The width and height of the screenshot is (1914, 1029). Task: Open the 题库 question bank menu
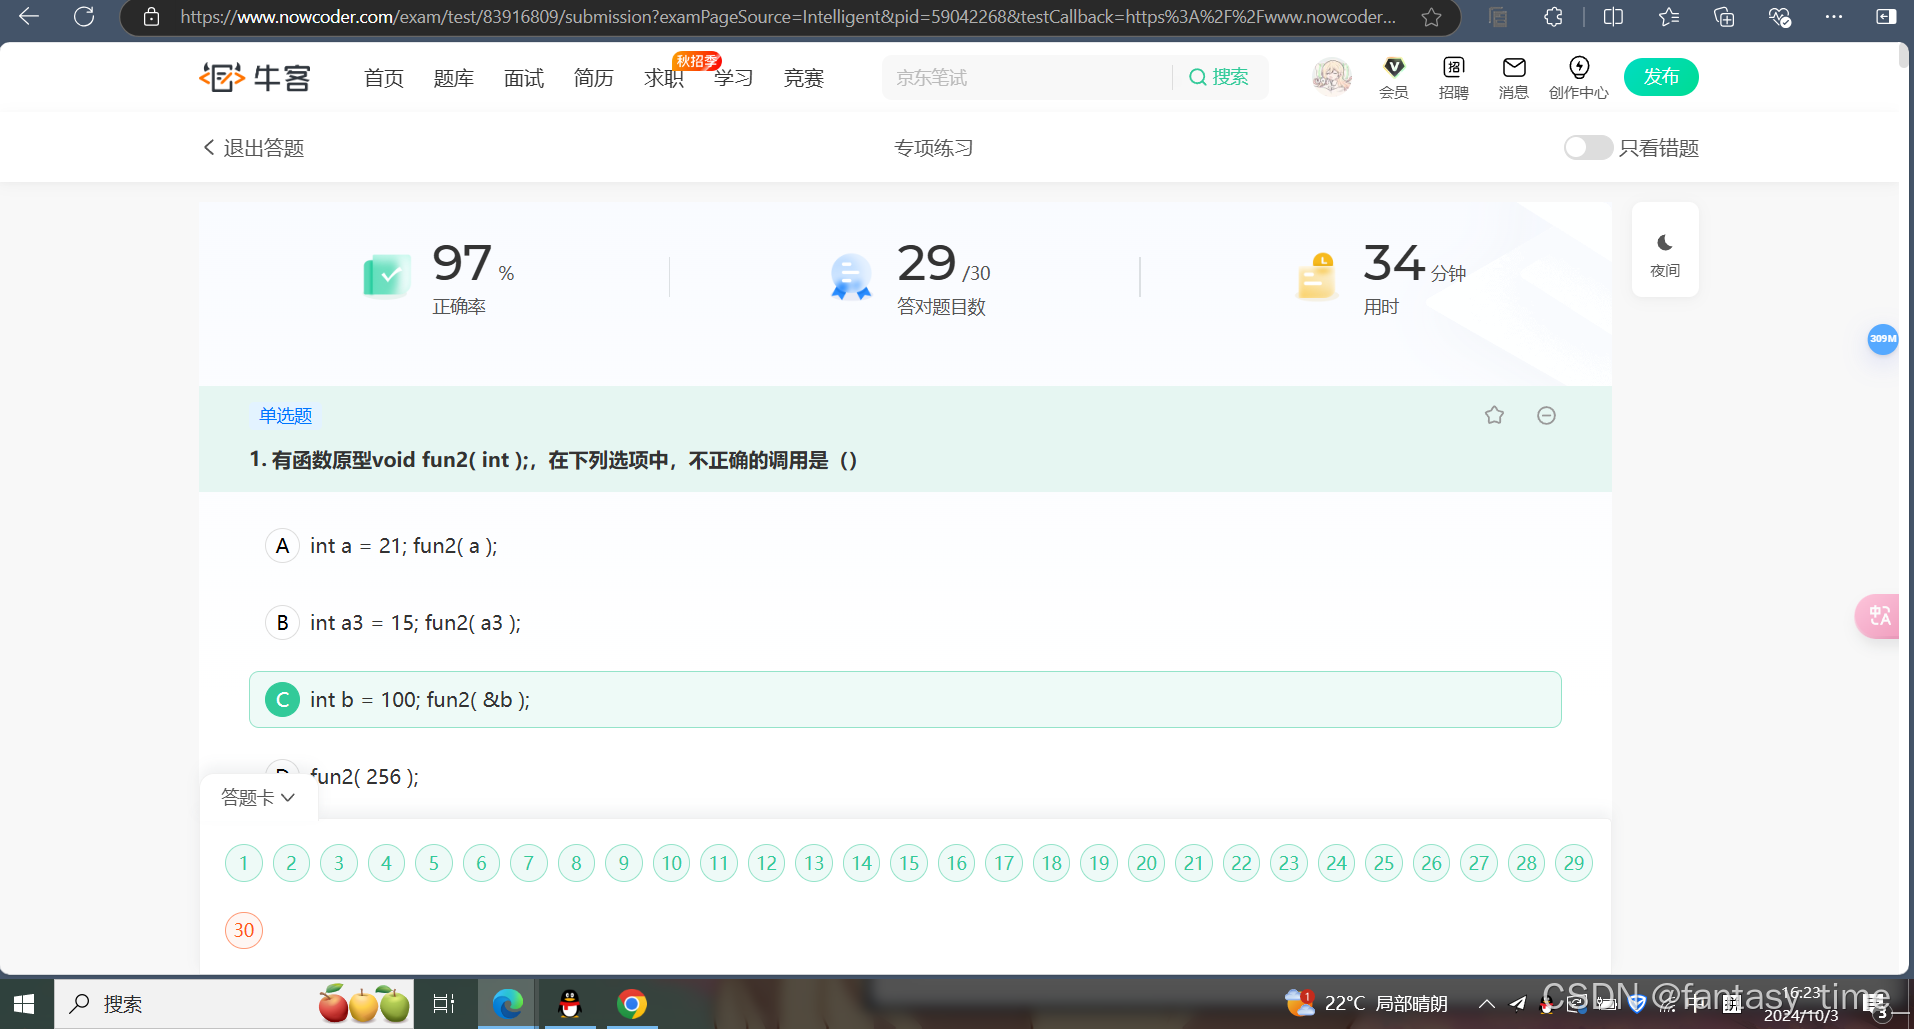(453, 77)
